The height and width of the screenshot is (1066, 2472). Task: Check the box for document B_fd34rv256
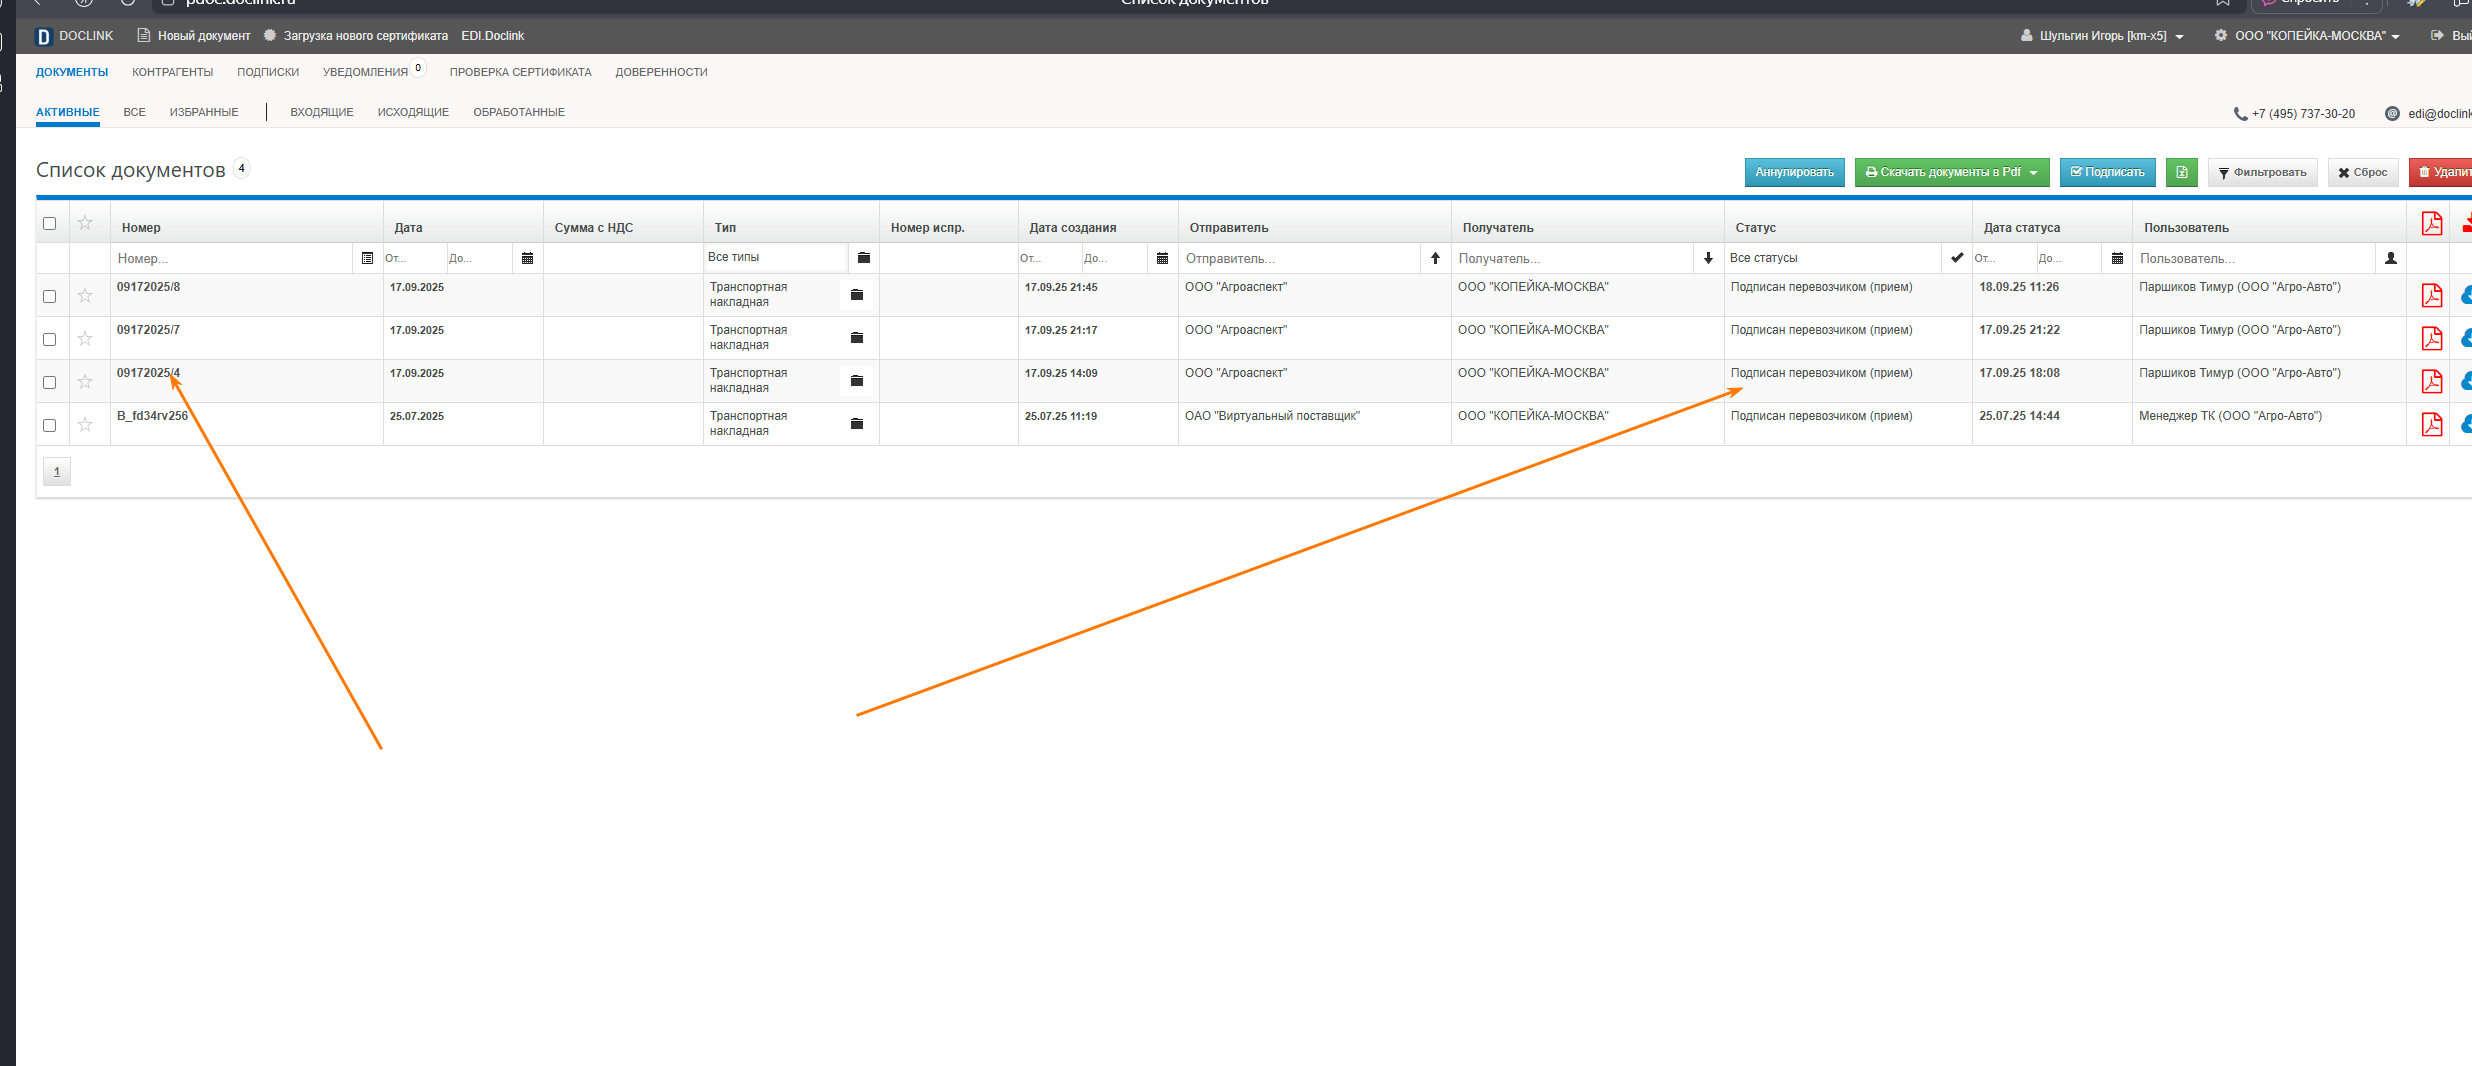pos(49,425)
